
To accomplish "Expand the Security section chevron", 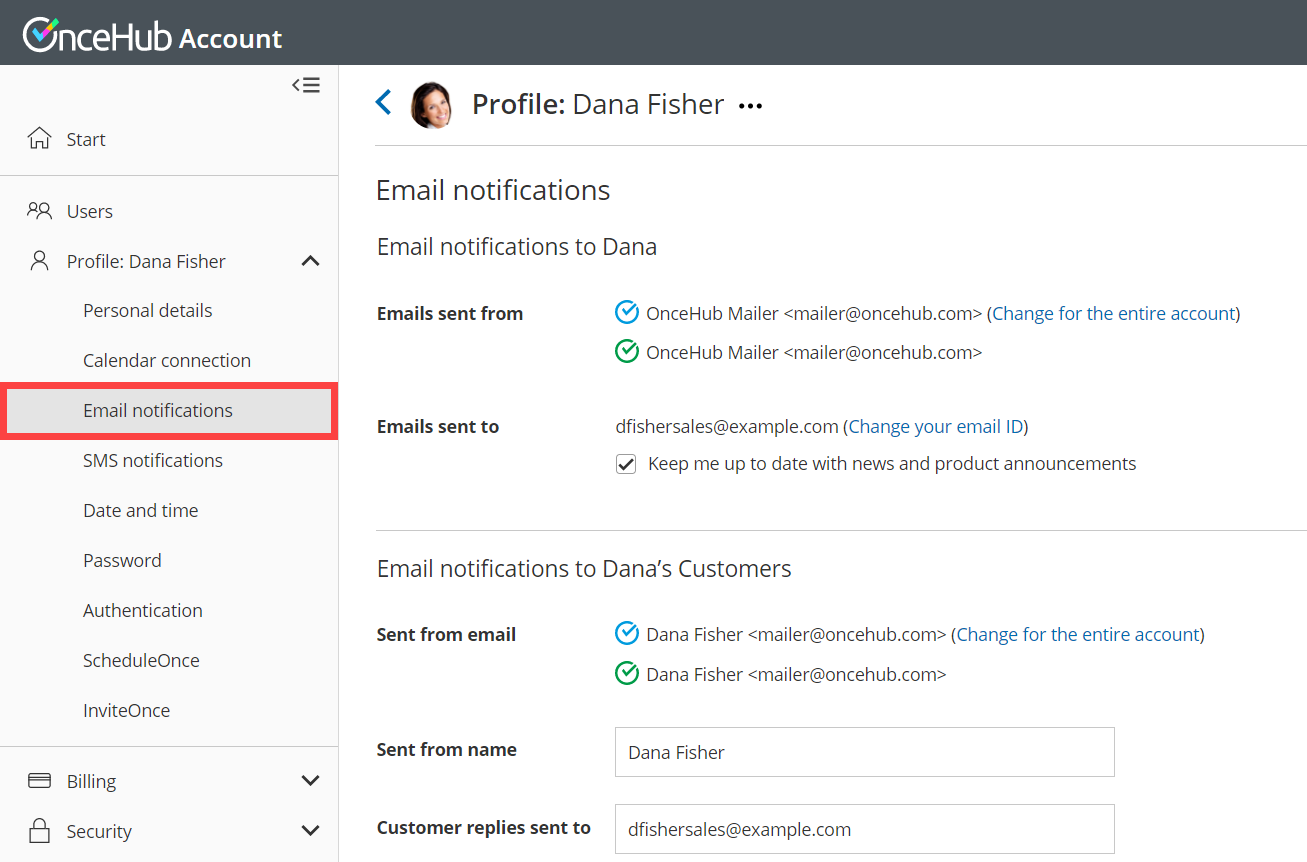I will click(310, 831).
